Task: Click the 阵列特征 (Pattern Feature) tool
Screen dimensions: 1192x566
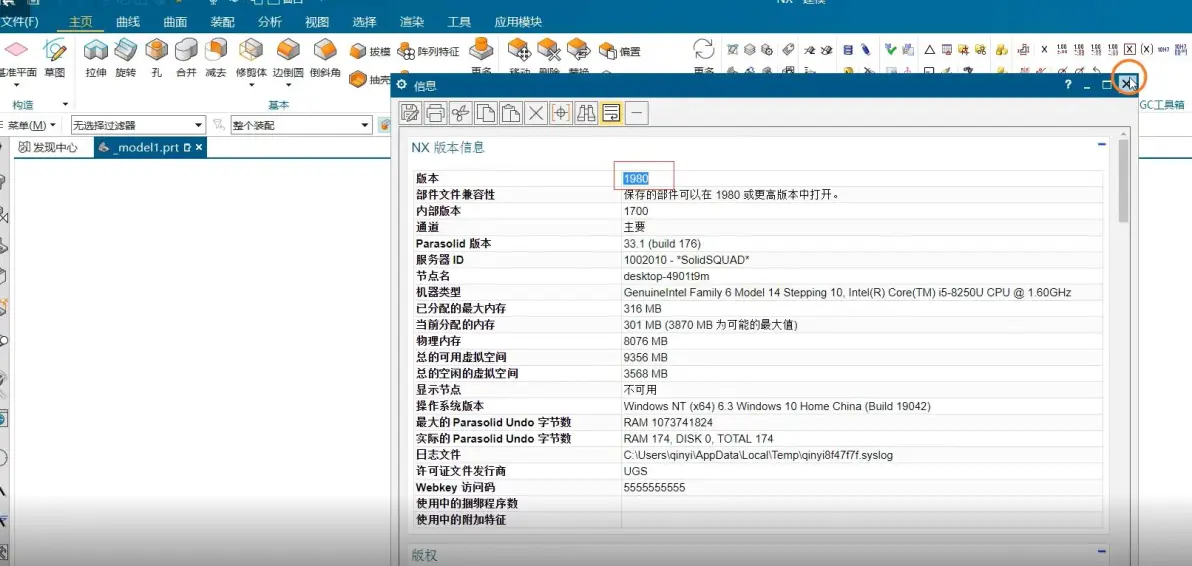Action: [429, 51]
